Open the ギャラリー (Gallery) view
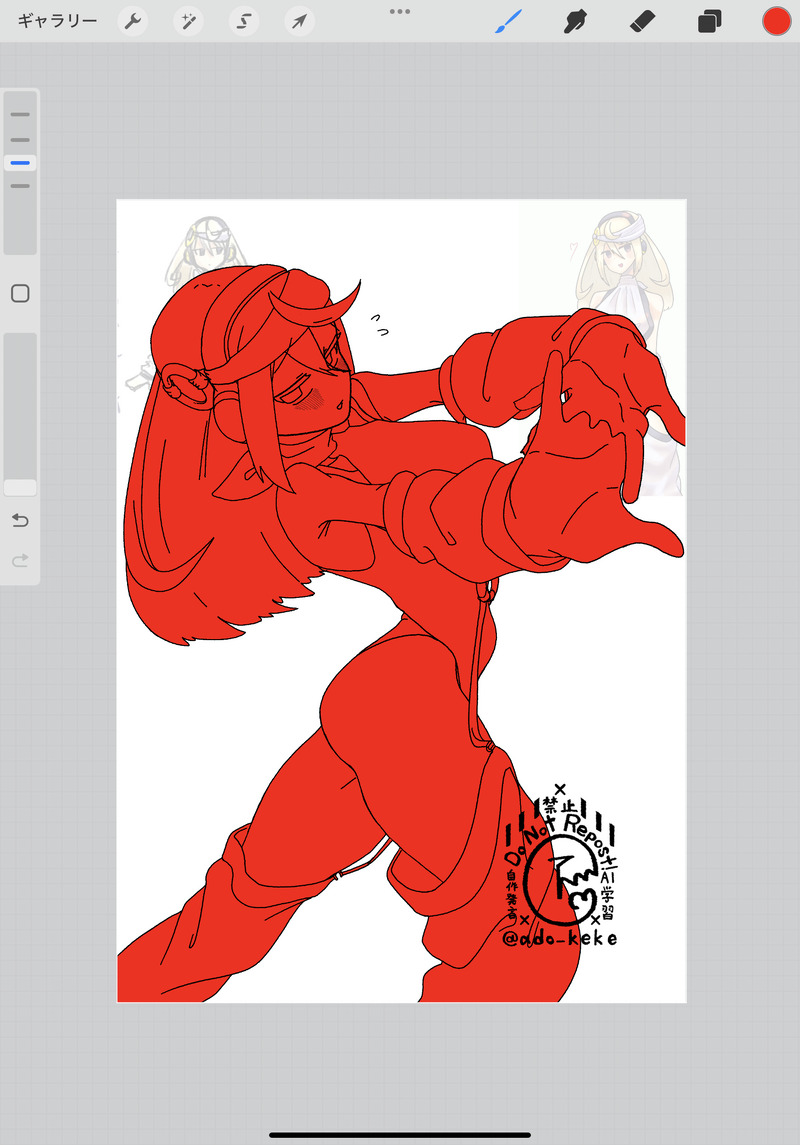 click(57, 21)
